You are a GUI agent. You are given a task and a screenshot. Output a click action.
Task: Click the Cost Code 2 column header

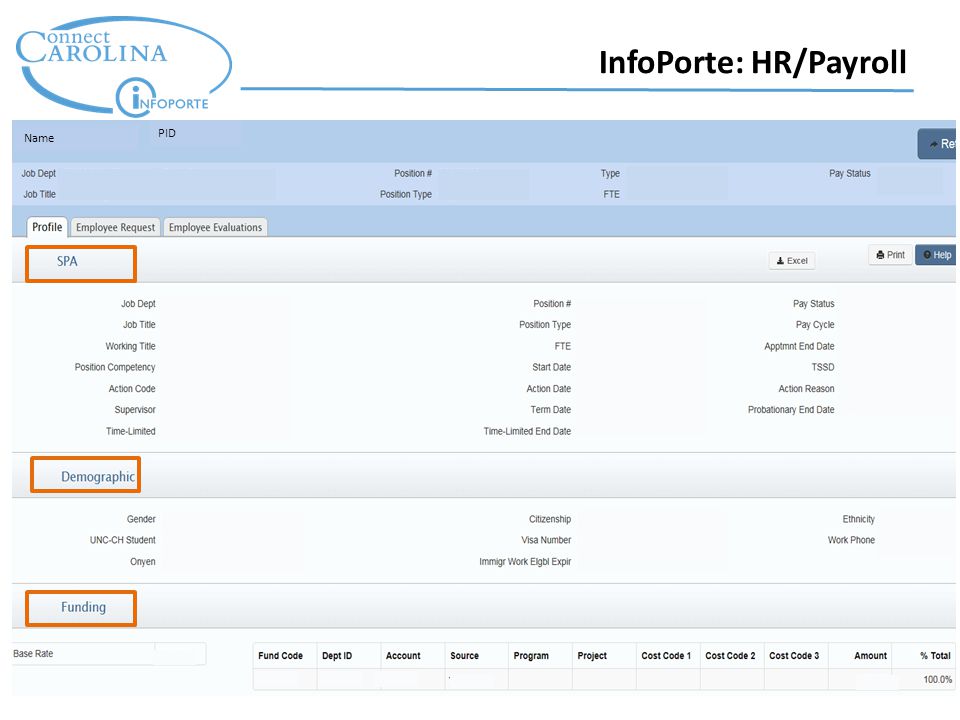(730, 656)
